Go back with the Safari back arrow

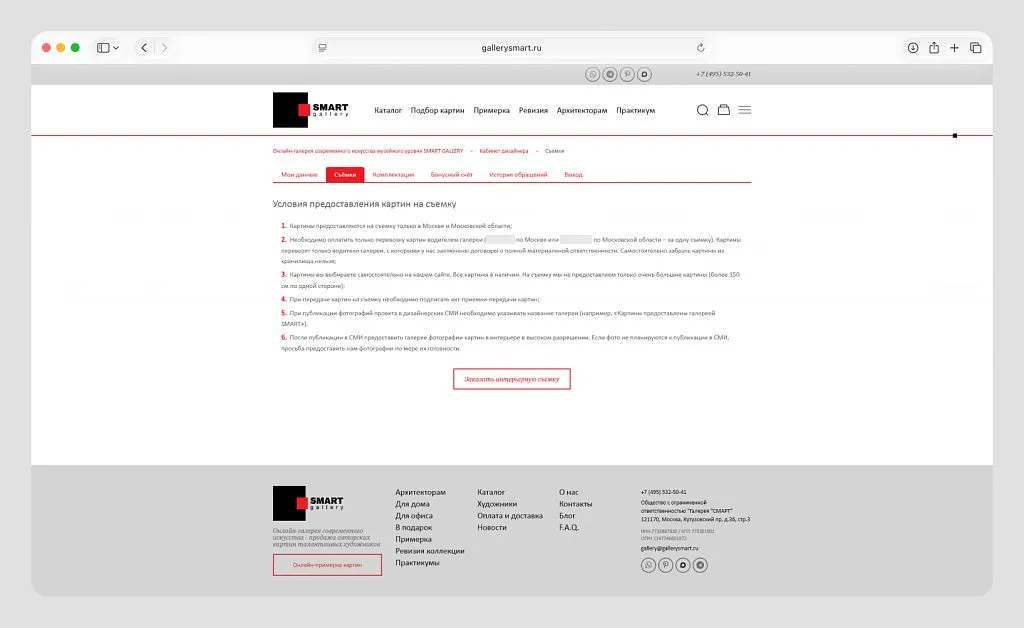tap(144, 48)
